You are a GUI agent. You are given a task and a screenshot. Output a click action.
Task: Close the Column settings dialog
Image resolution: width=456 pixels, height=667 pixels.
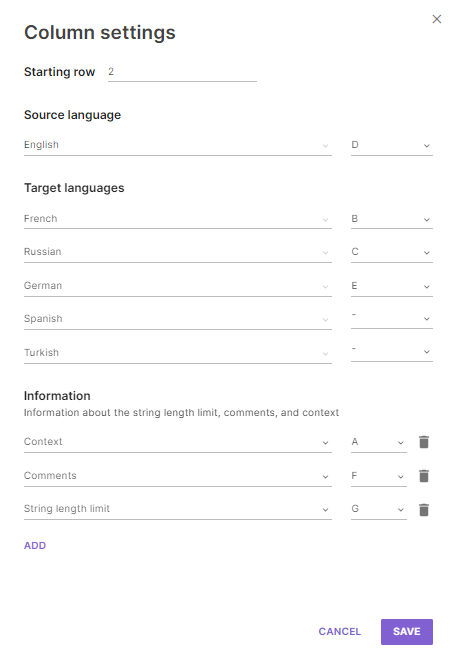click(x=436, y=19)
